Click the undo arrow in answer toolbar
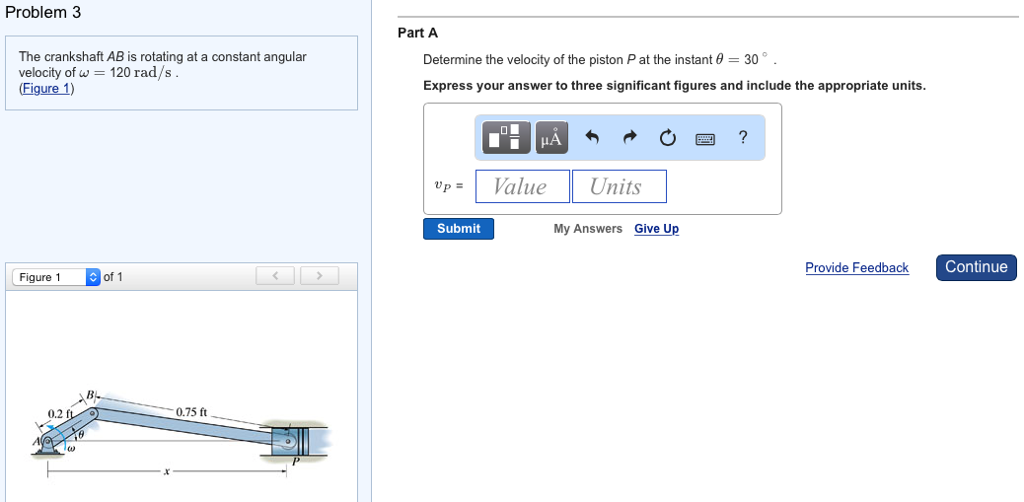Screen dimensions: 1024x502 click(592, 138)
